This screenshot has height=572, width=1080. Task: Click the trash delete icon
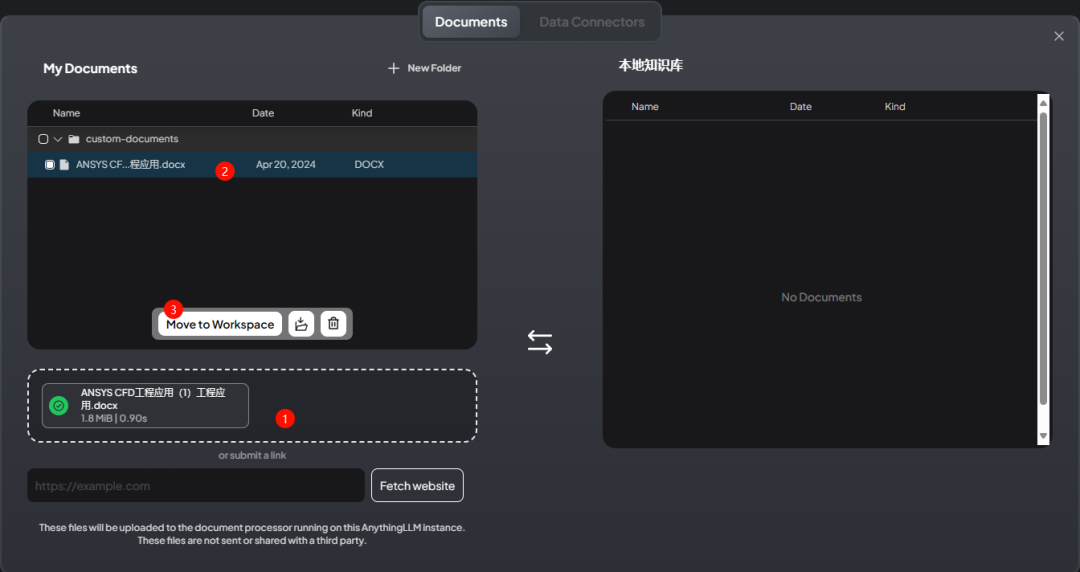334,324
